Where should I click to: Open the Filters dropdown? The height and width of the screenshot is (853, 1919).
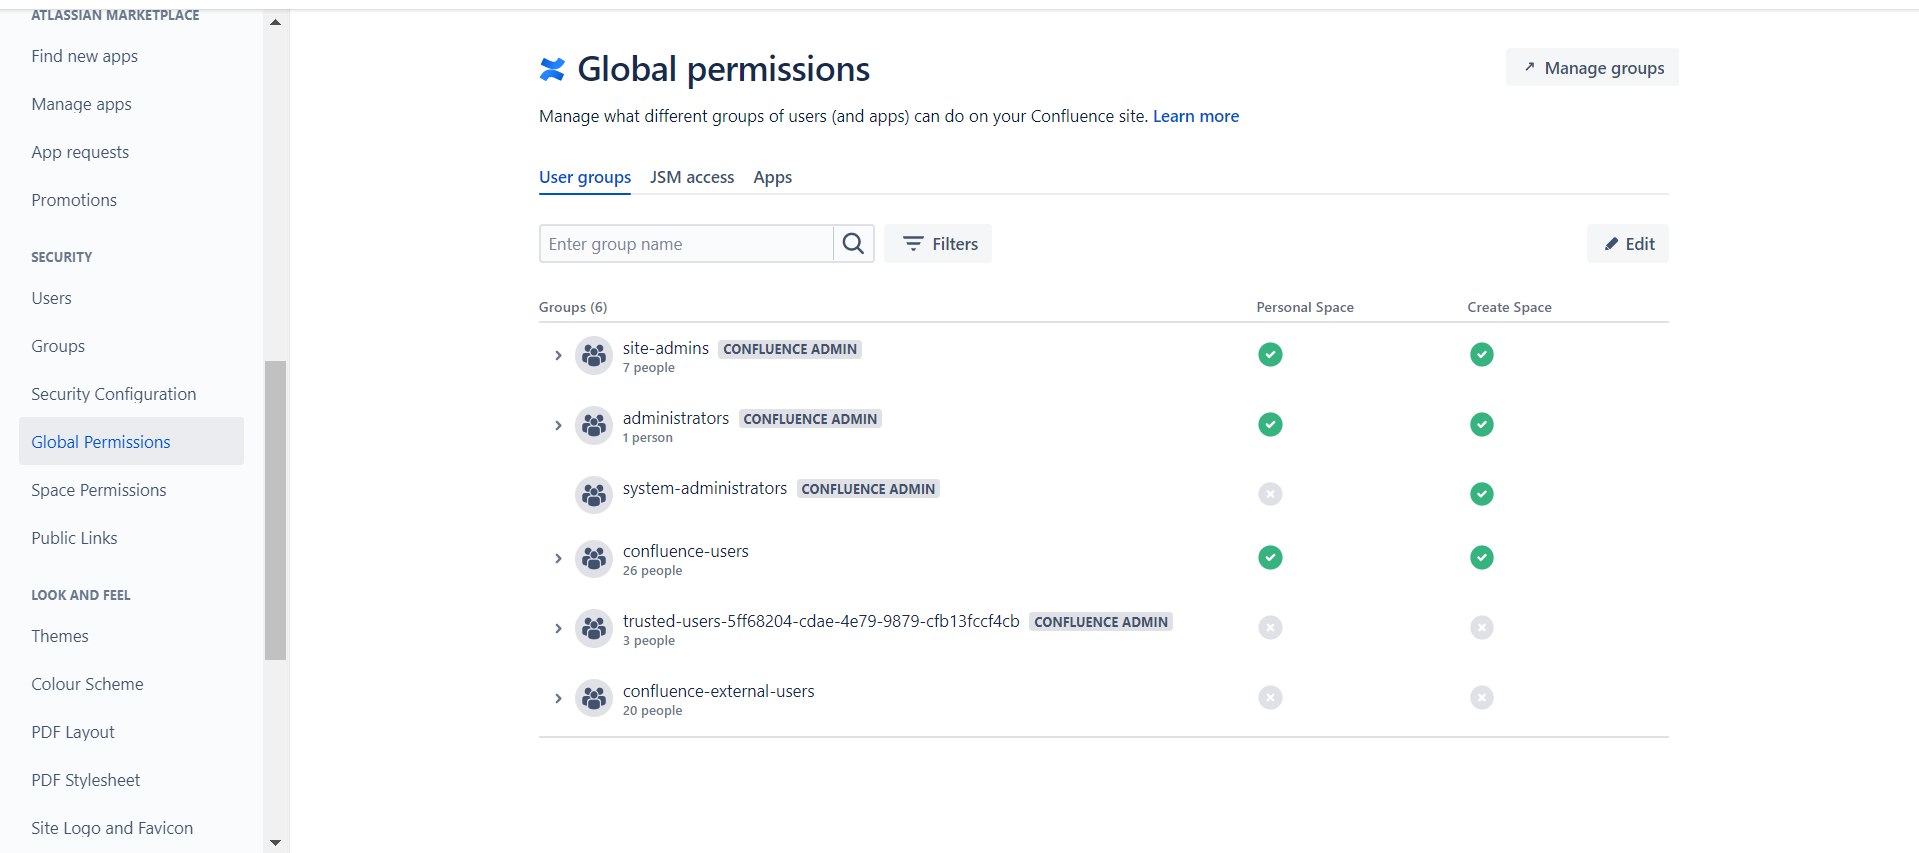point(938,244)
